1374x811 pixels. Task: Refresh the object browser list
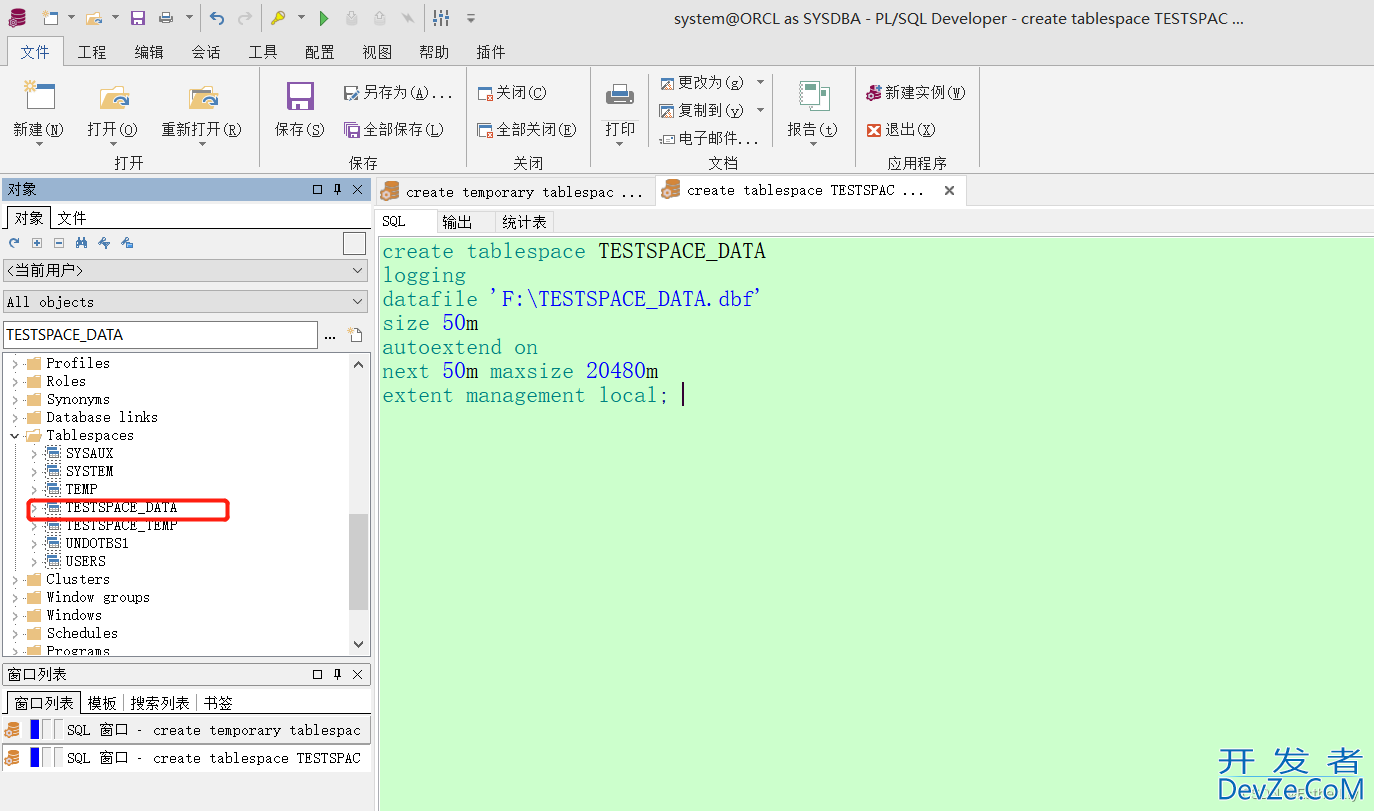coord(14,243)
